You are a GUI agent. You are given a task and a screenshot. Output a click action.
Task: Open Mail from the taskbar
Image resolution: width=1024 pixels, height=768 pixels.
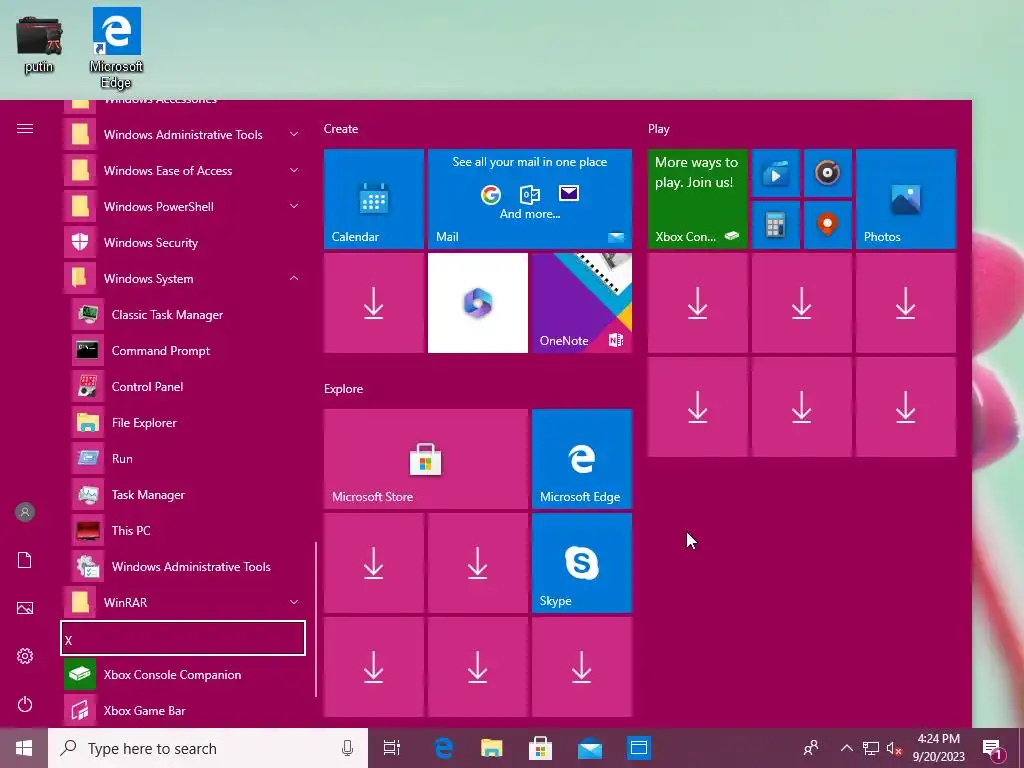(x=590, y=748)
